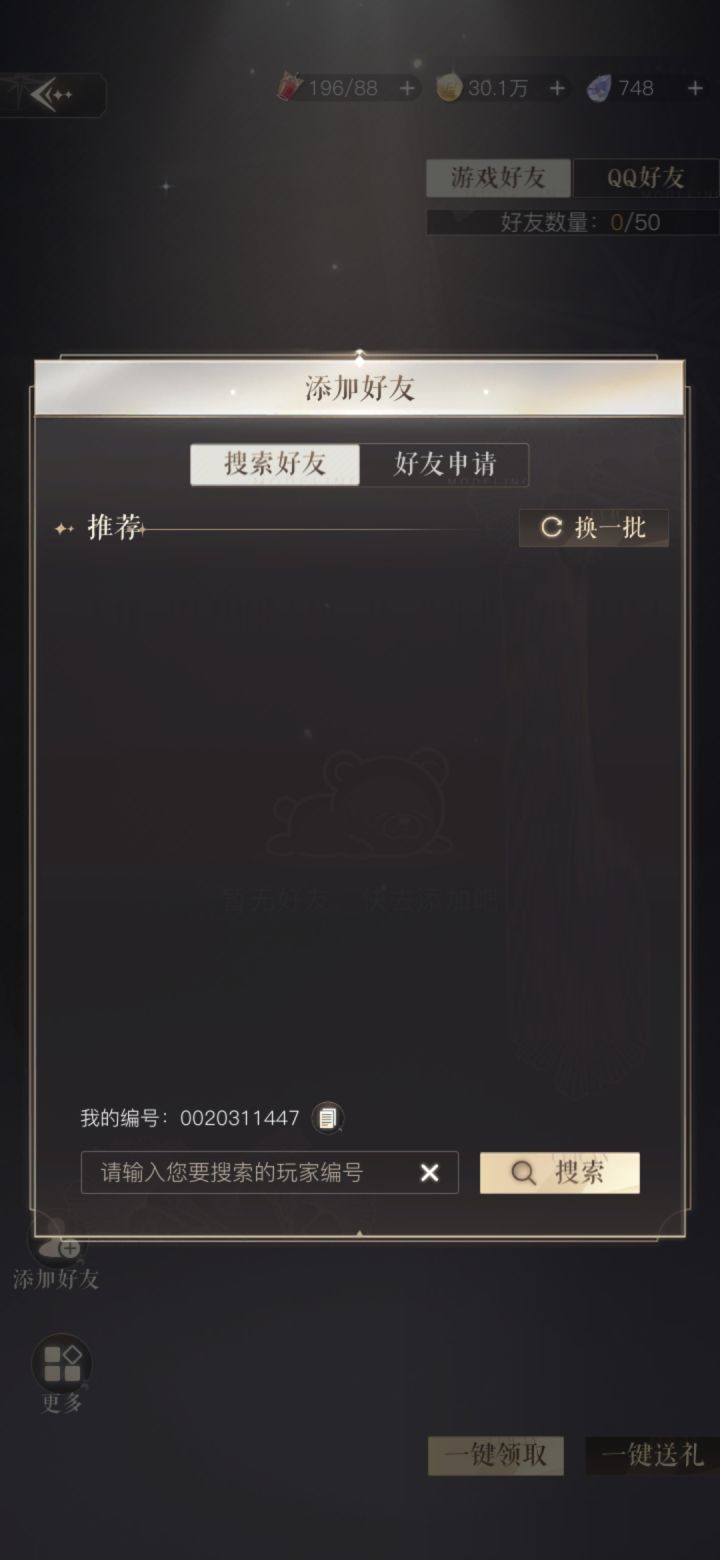Switch to the QQ好友 tab
The image size is (720, 1560).
click(x=646, y=178)
